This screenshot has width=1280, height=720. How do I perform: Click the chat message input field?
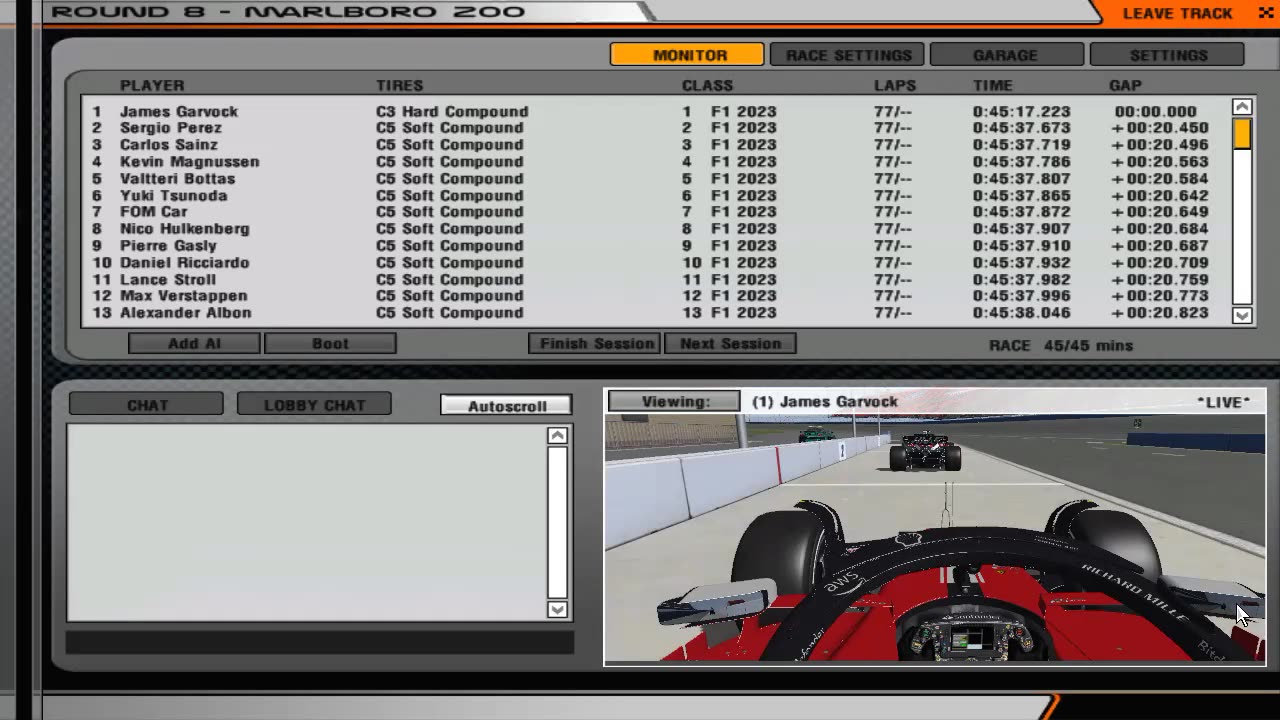(320, 642)
